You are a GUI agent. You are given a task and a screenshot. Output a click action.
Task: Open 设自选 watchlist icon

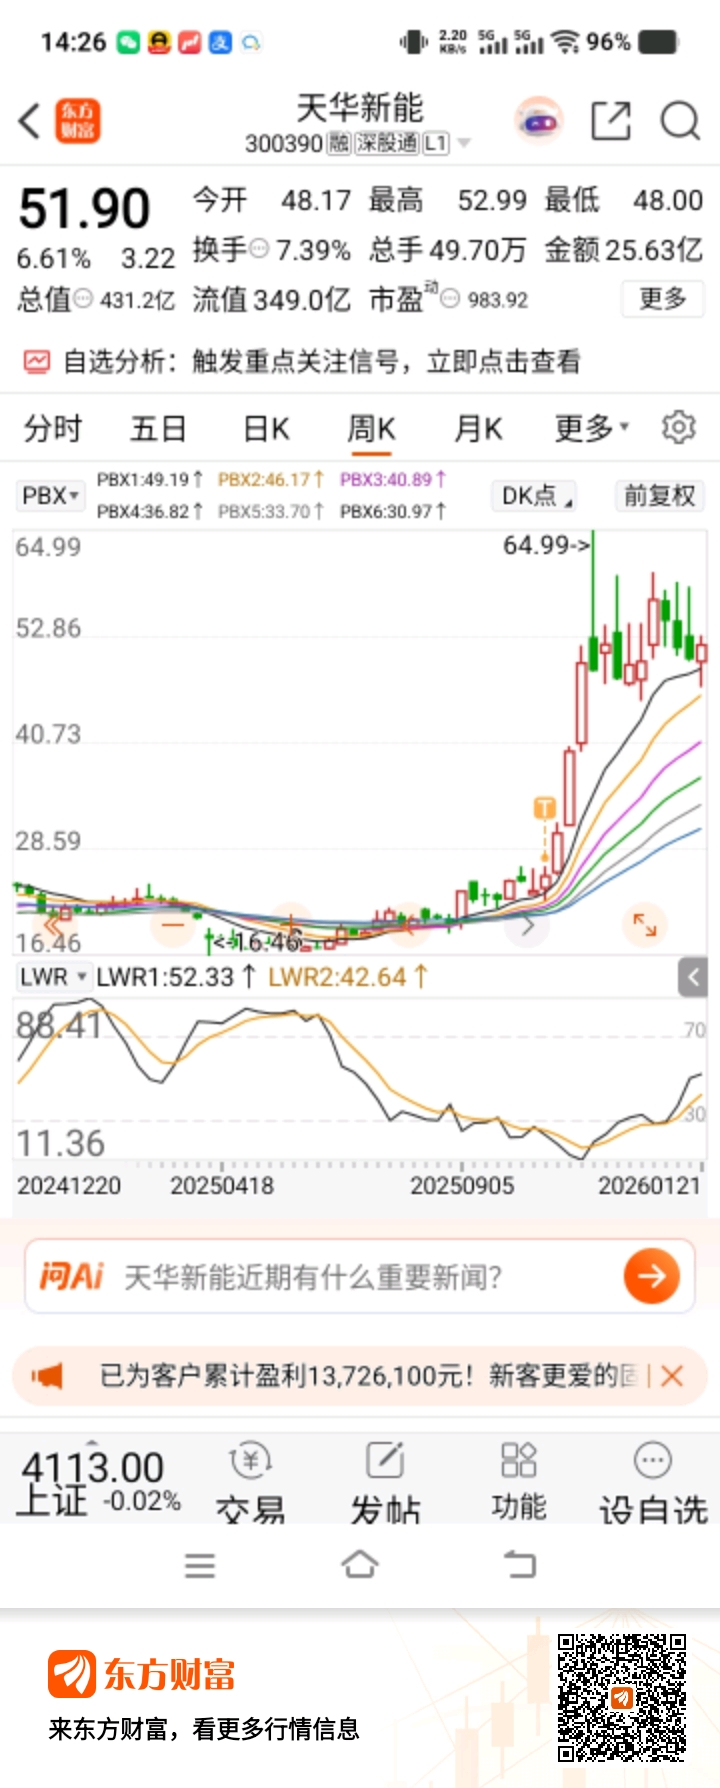[x=653, y=1482]
